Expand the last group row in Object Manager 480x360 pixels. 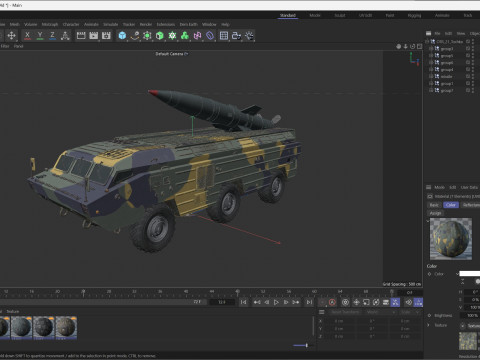(431, 90)
